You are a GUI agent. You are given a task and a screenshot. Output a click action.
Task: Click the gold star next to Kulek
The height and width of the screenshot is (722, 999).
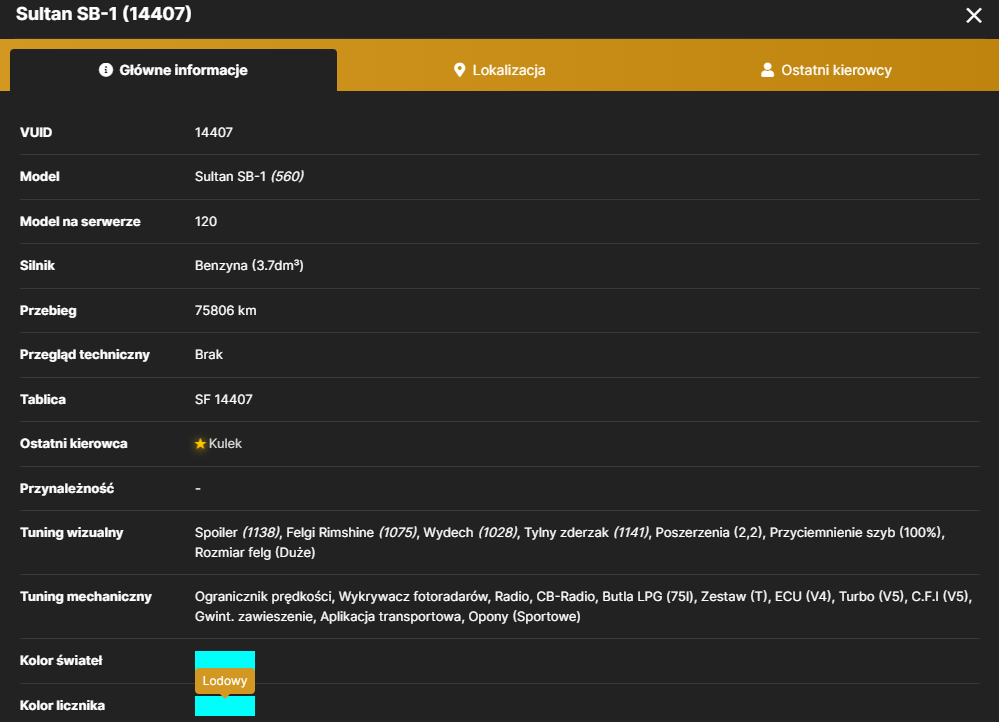coord(200,444)
